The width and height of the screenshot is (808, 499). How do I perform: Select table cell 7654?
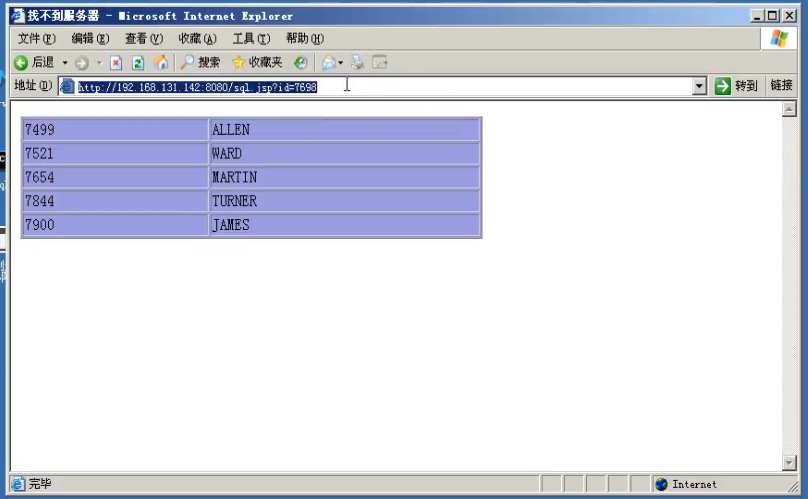point(115,177)
